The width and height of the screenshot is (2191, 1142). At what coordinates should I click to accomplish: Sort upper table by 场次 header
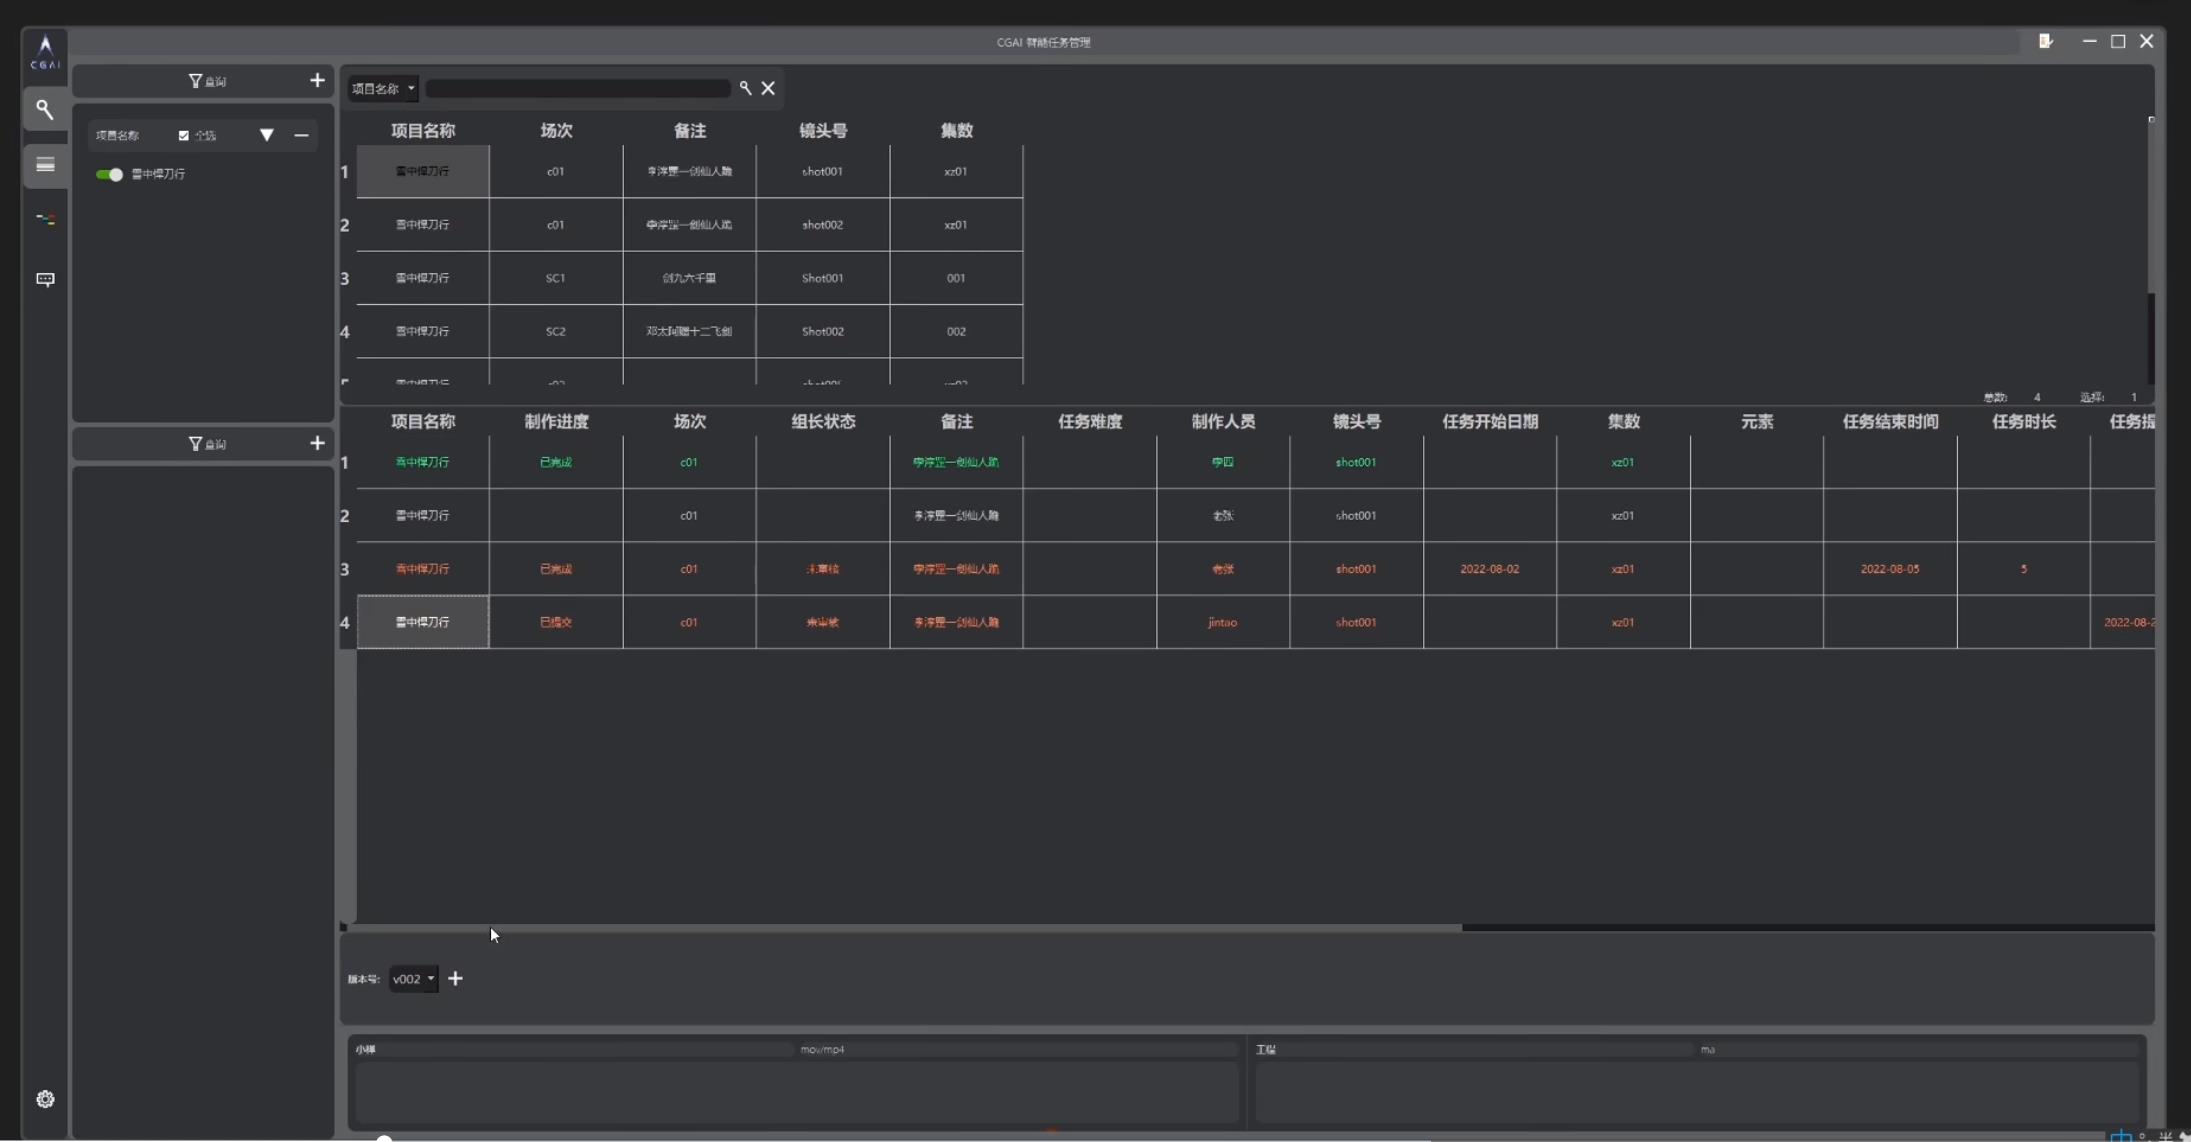pos(556,131)
